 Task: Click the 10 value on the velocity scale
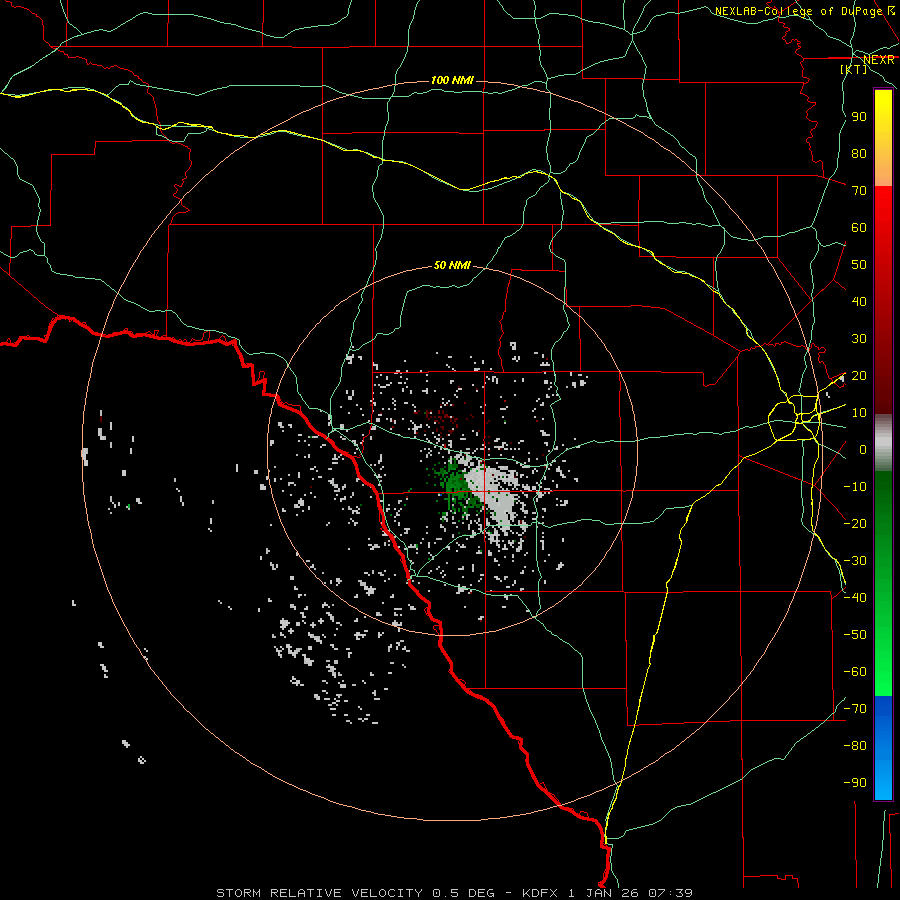coord(859,413)
